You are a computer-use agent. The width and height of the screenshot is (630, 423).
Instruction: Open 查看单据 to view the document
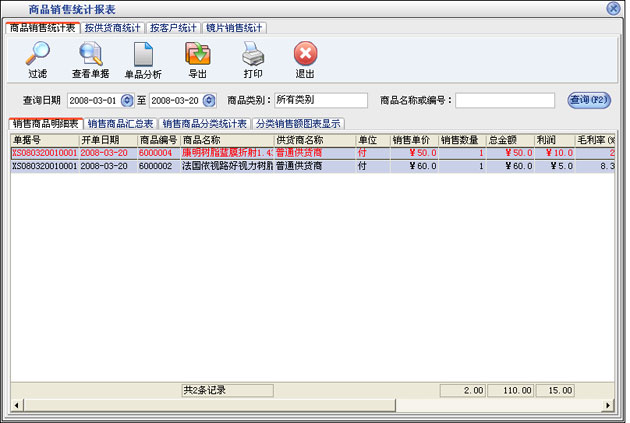(90, 55)
